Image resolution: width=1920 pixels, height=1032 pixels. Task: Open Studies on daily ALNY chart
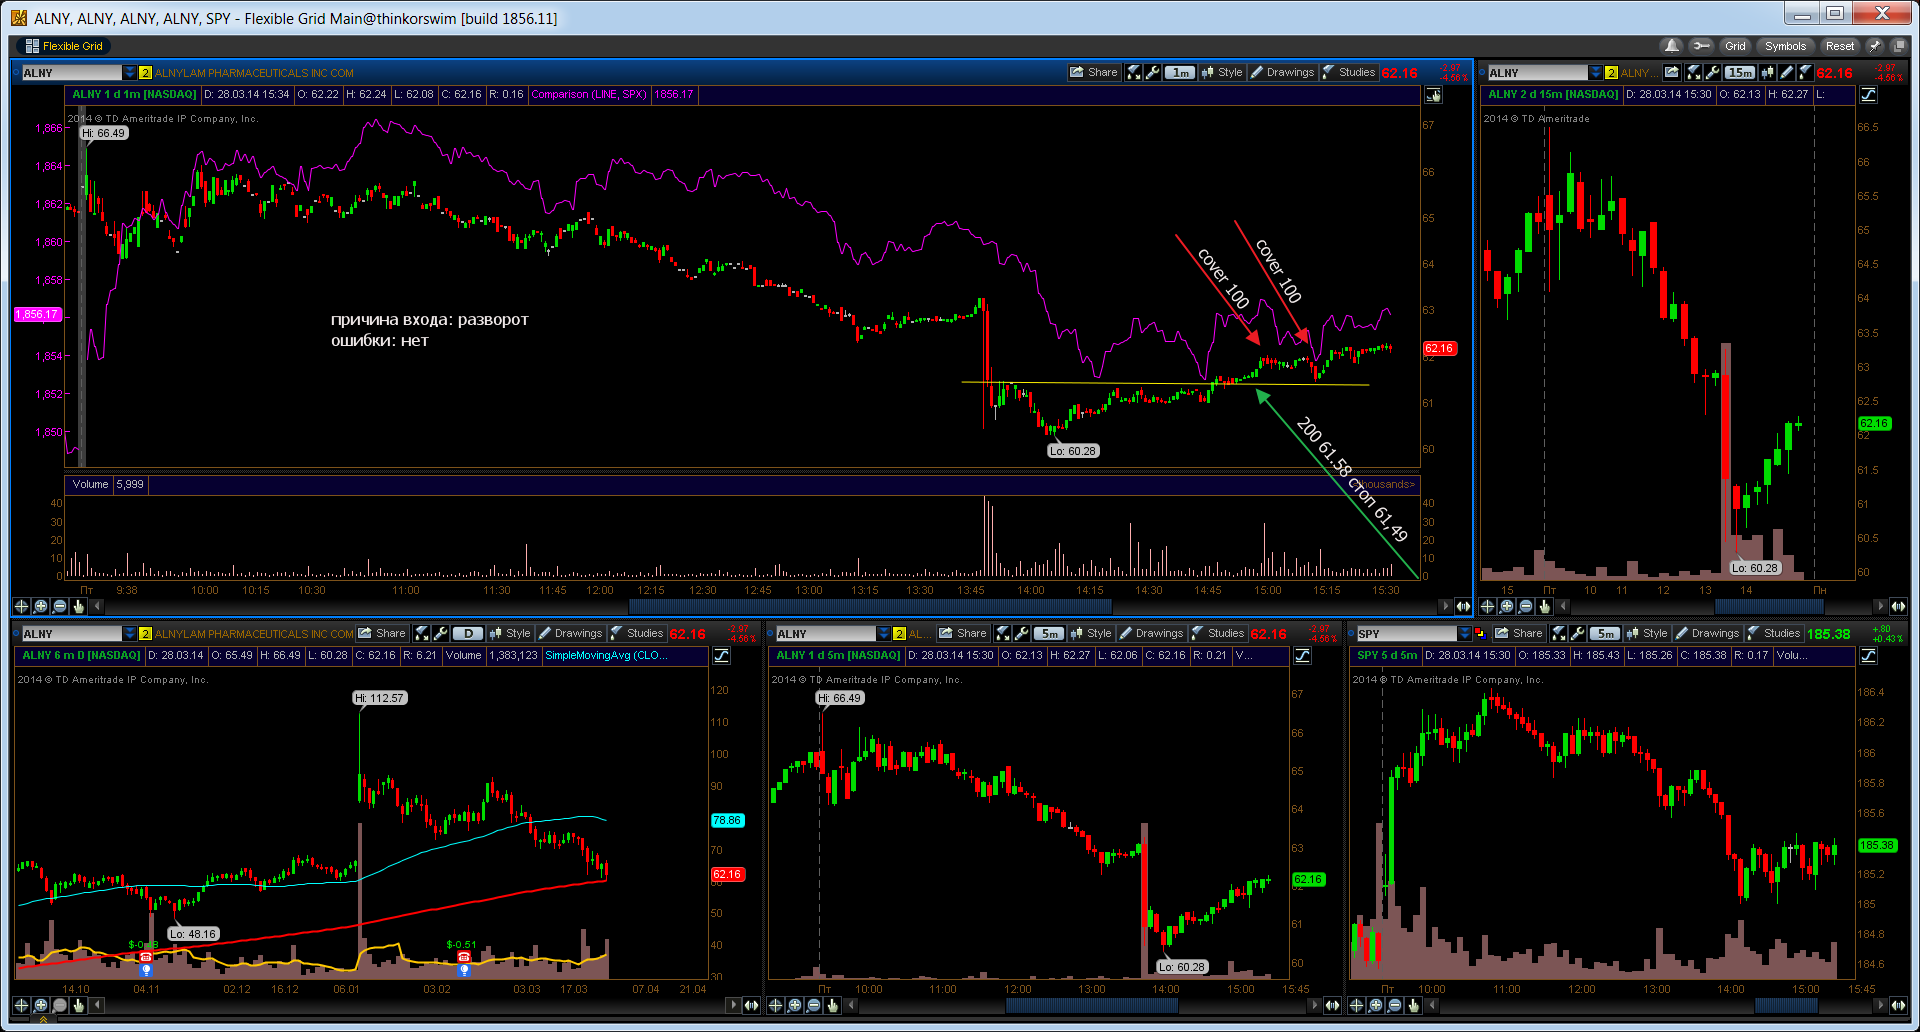(x=636, y=633)
